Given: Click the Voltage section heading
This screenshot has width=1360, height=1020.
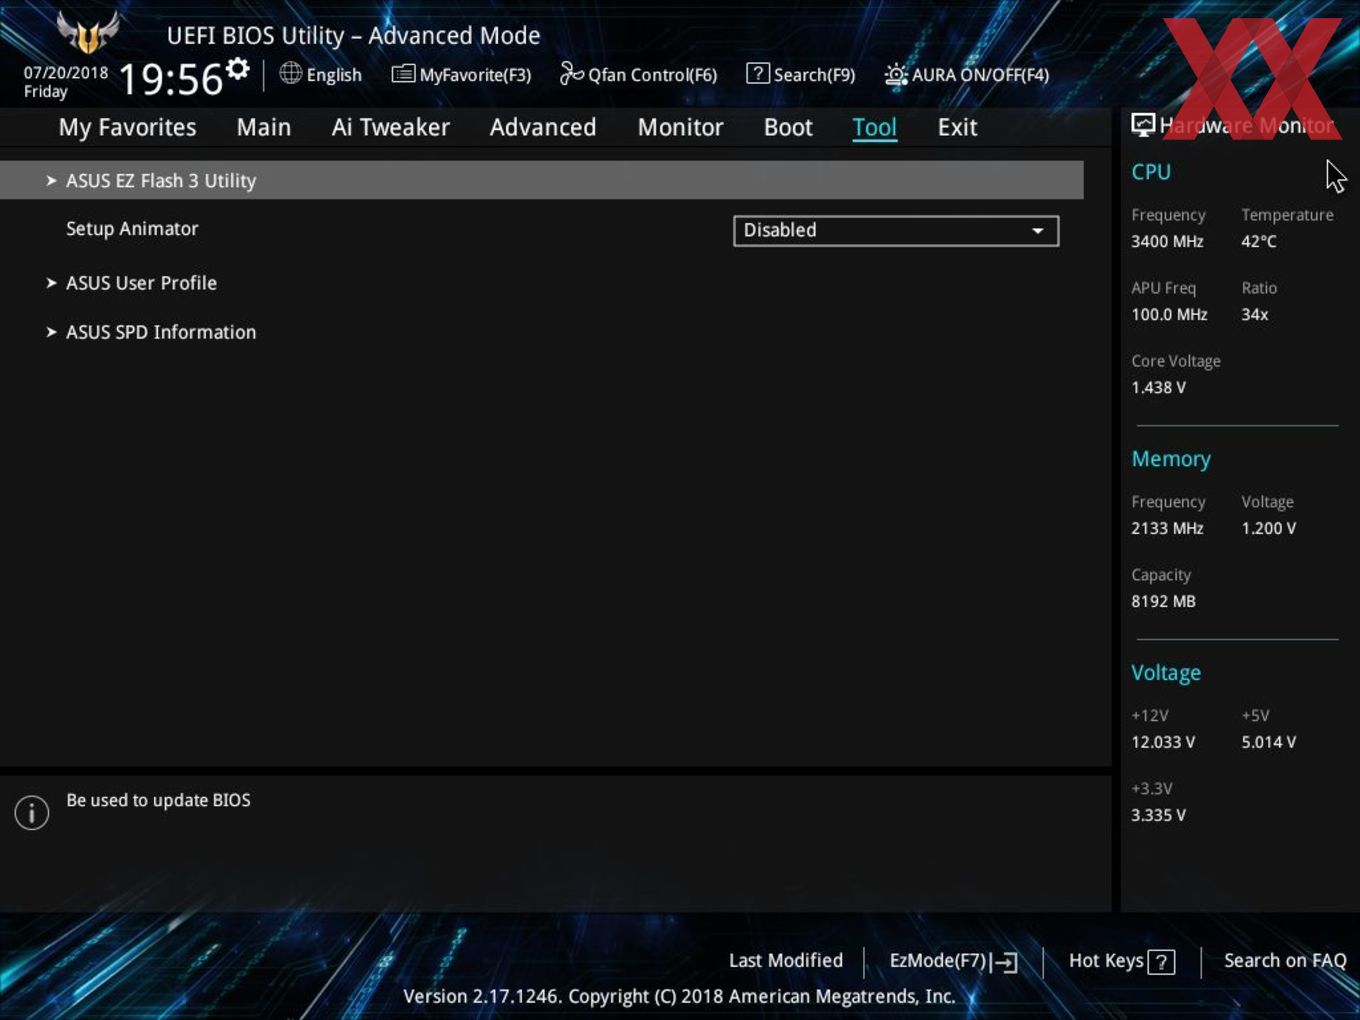Looking at the screenshot, I should pos(1166,673).
